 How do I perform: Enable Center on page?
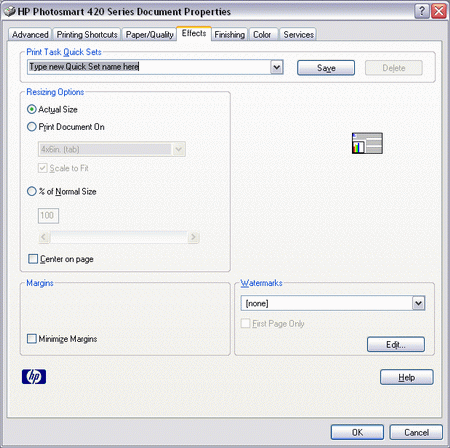(33, 259)
